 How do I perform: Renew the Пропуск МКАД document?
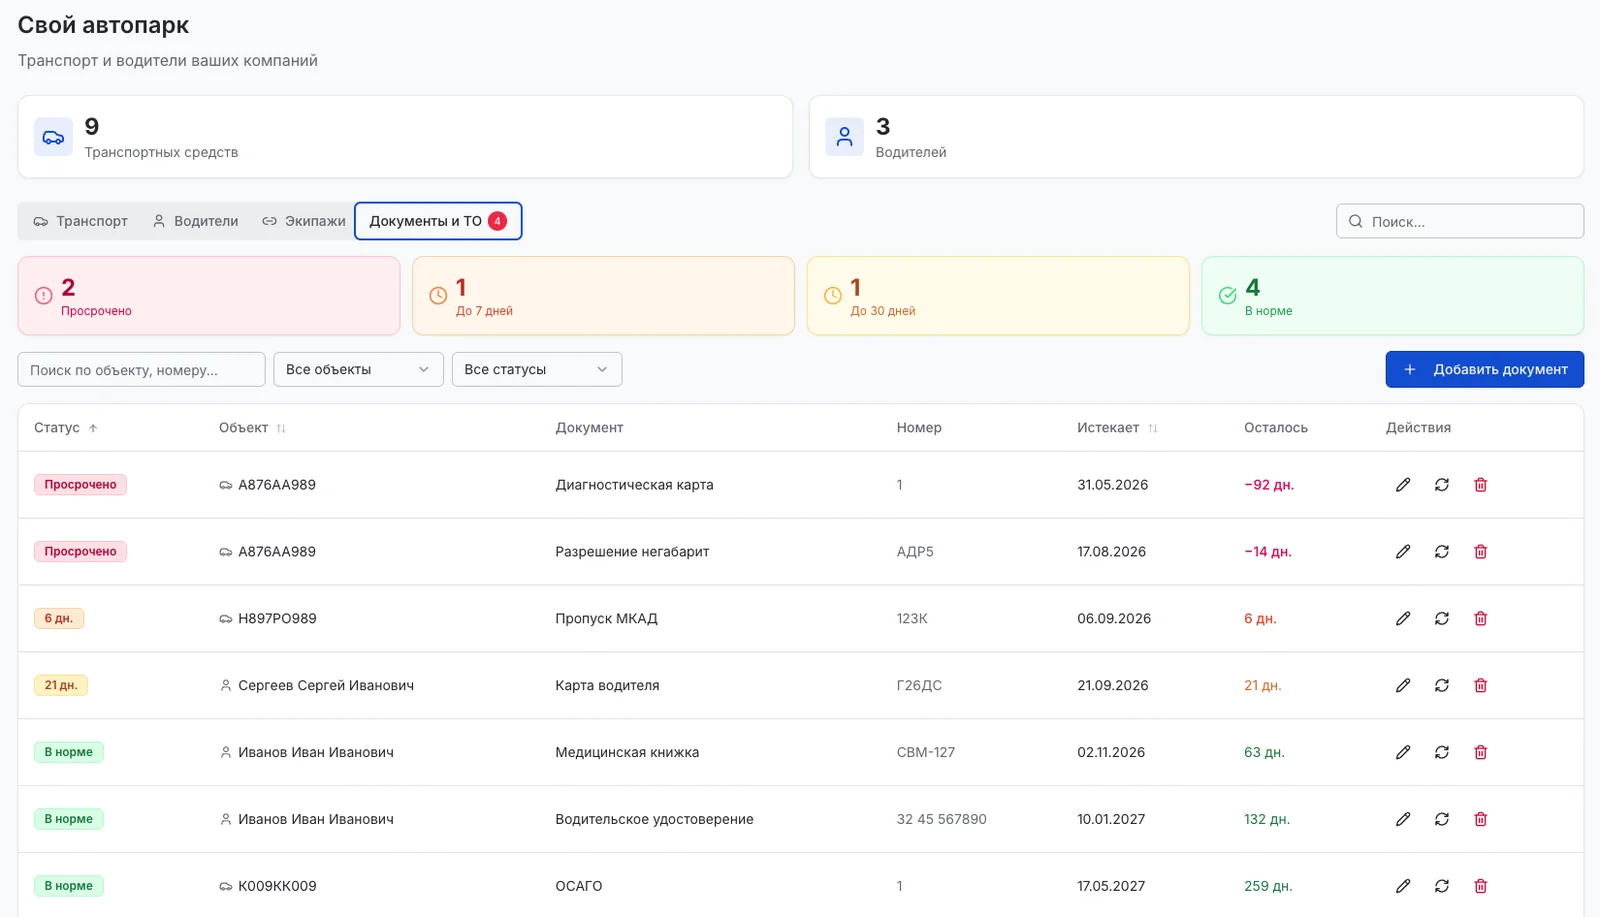[x=1442, y=619]
